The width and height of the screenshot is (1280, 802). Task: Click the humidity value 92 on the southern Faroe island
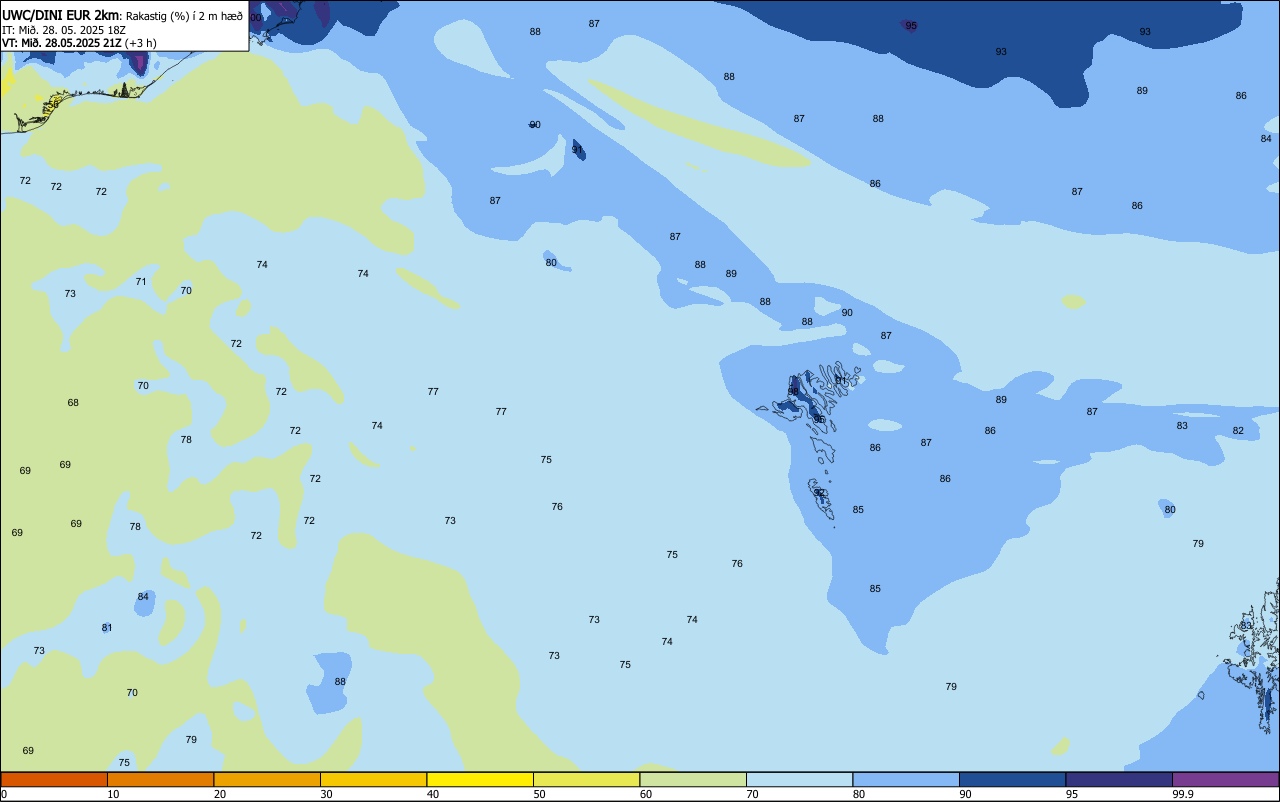(819, 492)
